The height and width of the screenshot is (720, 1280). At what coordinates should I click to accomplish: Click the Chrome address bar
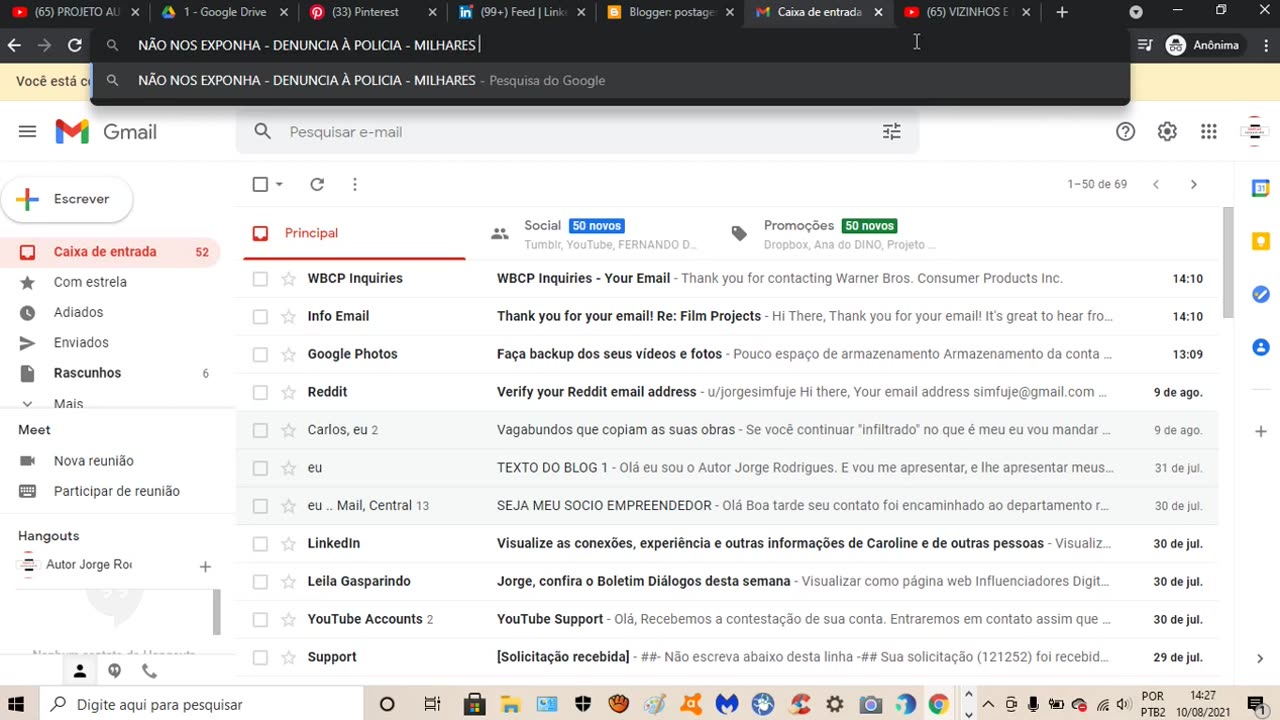coord(610,45)
